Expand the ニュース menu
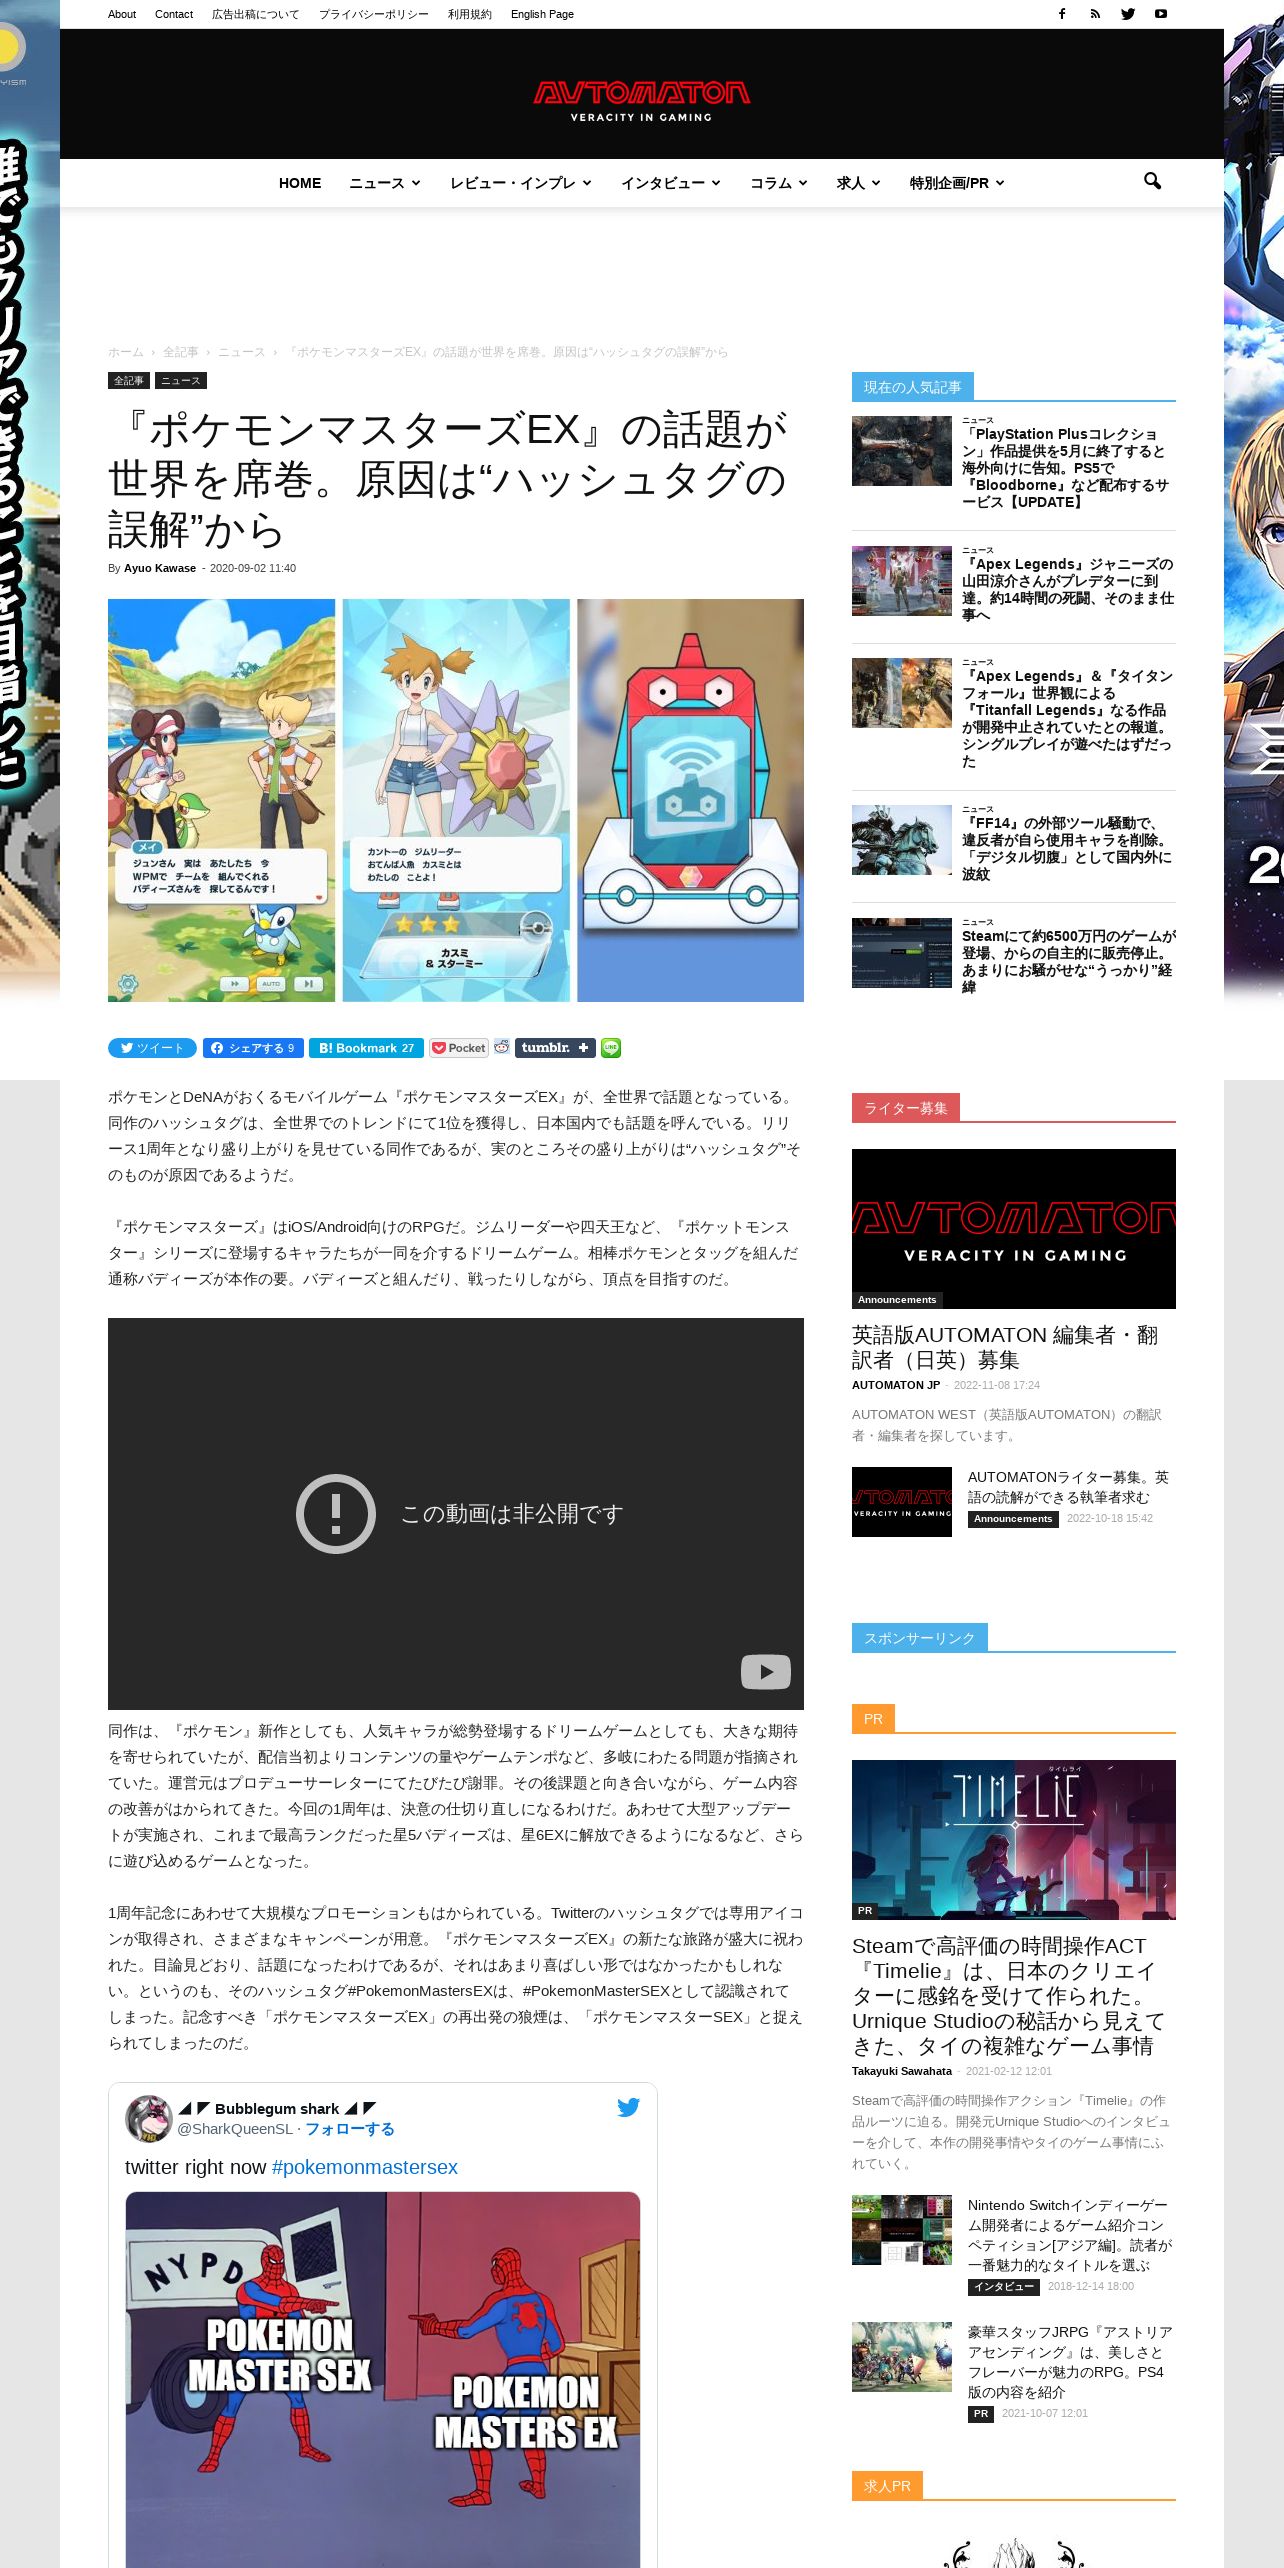The height and width of the screenshot is (2568, 1284). 385,183
